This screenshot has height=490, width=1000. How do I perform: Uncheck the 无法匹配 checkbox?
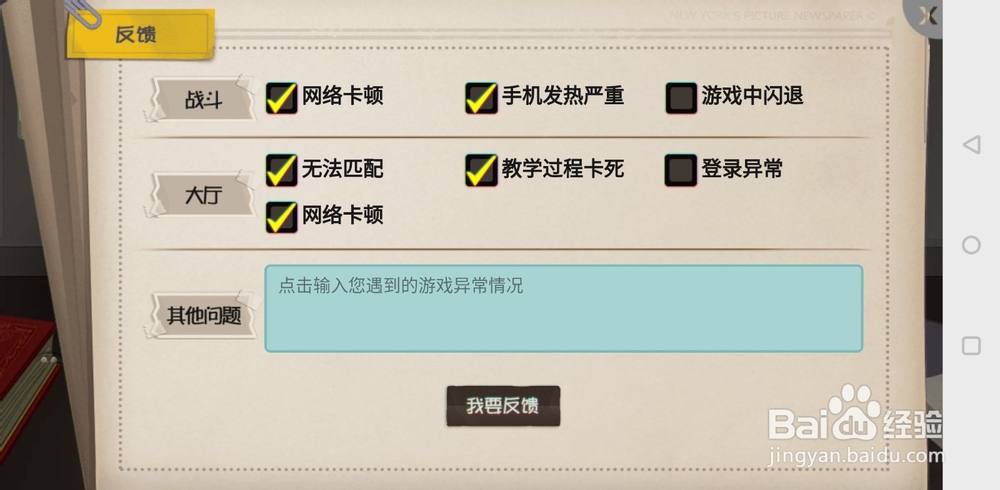[281, 170]
